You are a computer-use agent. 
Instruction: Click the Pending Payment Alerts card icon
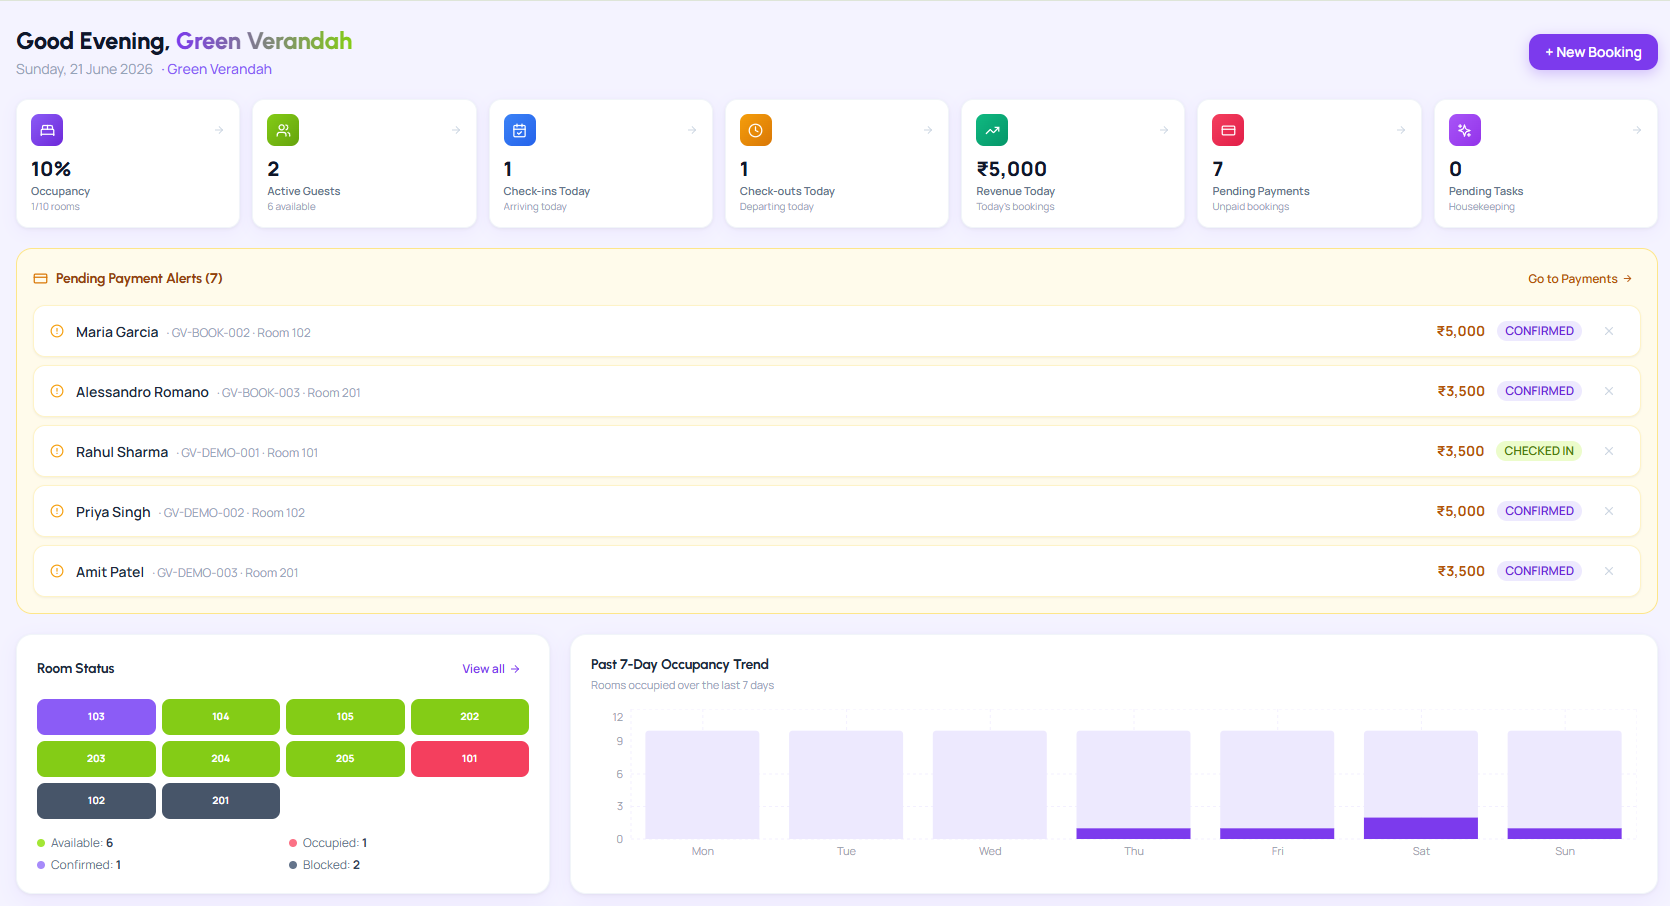click(x=41, y=278)
